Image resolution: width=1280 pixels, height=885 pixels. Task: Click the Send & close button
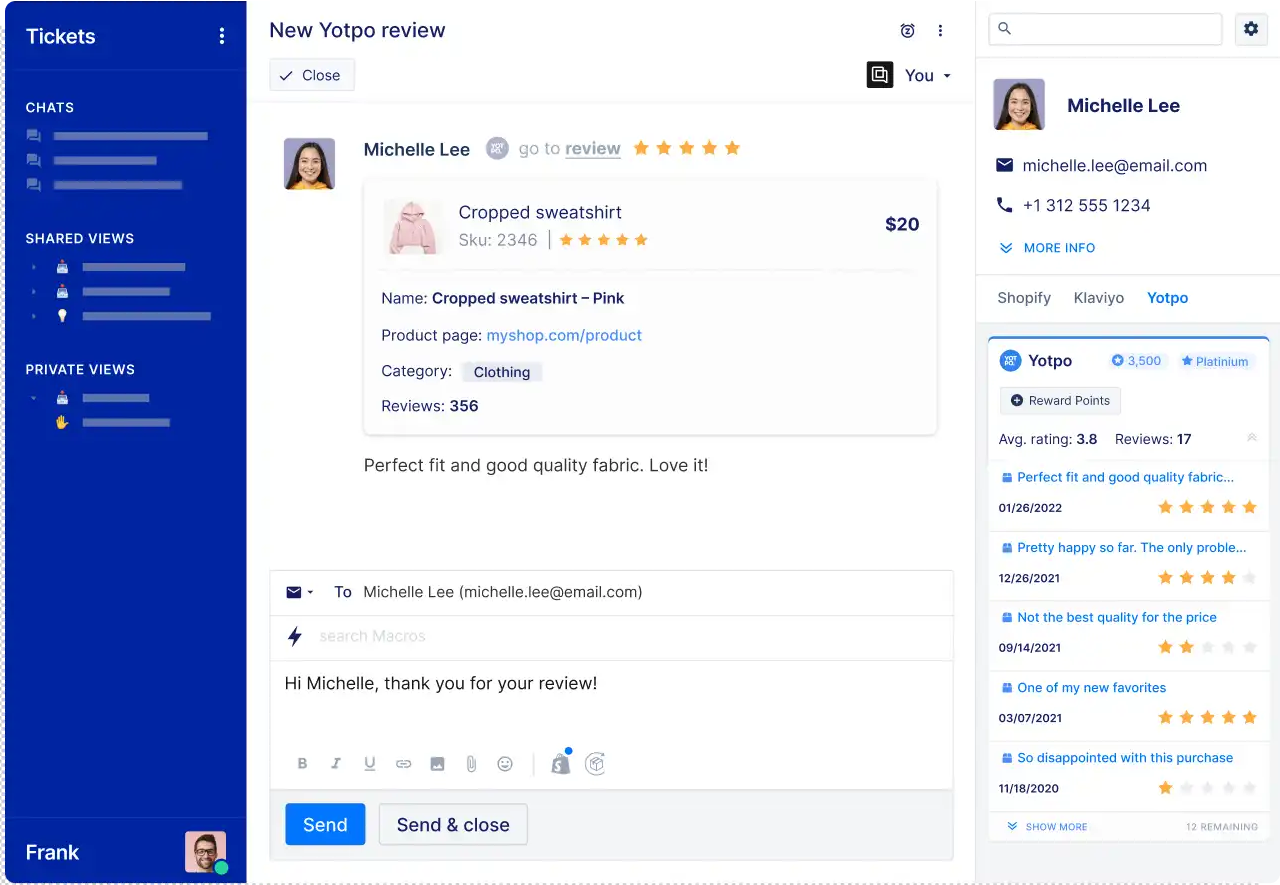[x=453, y=825]
